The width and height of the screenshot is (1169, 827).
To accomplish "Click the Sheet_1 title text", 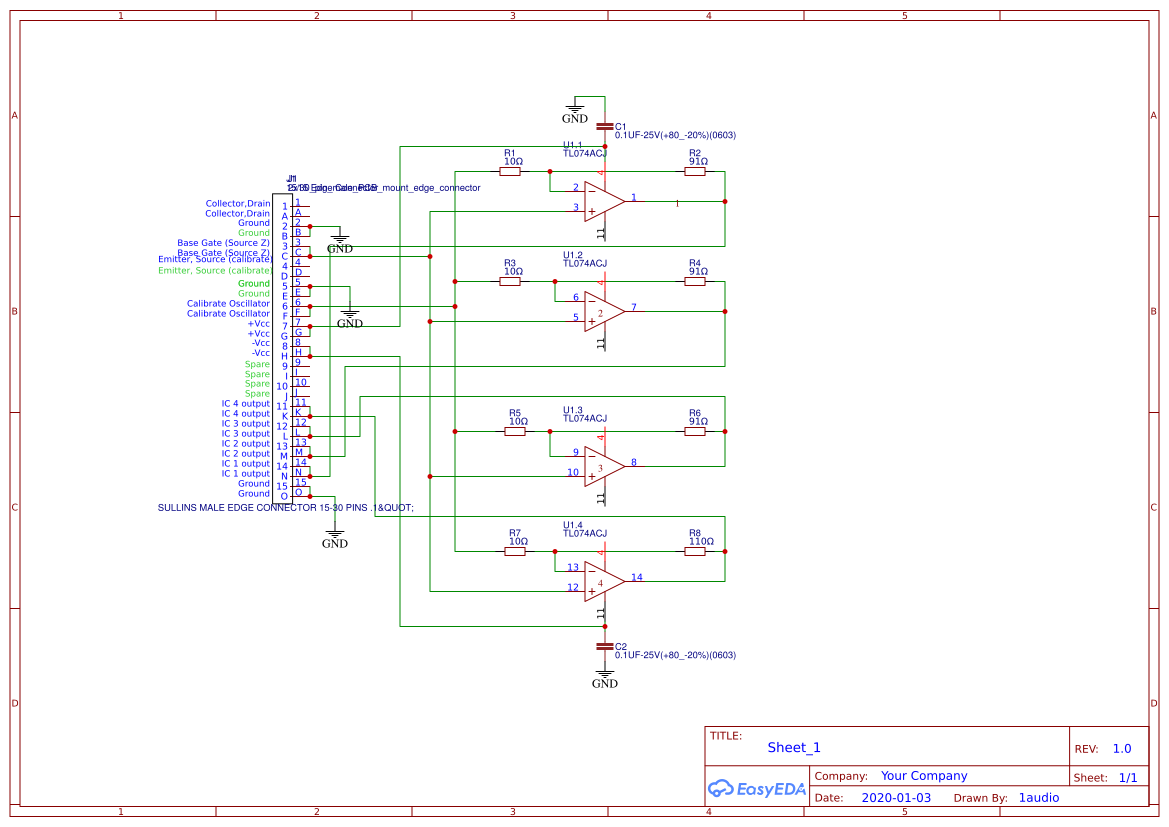I will click(x=794, y=747).
